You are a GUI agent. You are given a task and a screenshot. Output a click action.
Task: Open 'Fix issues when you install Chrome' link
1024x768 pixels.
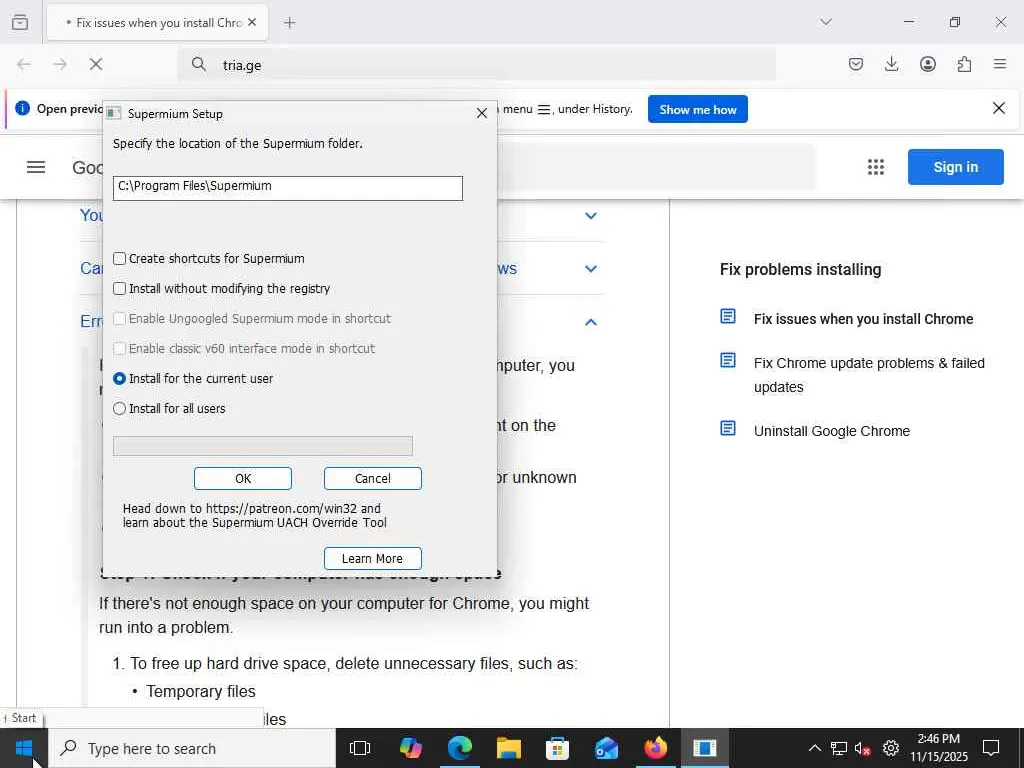coord(863,319)
